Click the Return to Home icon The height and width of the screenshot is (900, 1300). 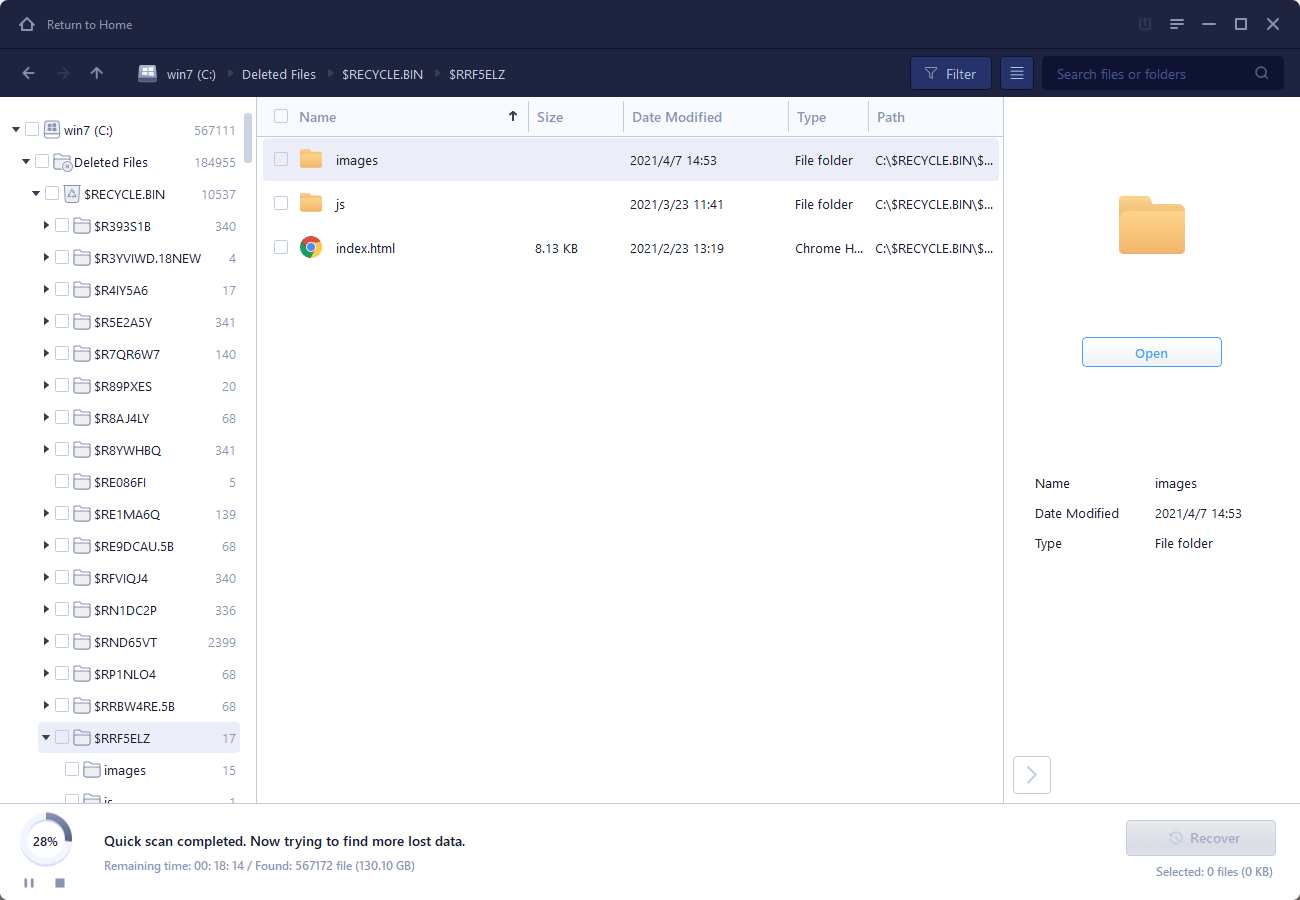click(27, 24)
